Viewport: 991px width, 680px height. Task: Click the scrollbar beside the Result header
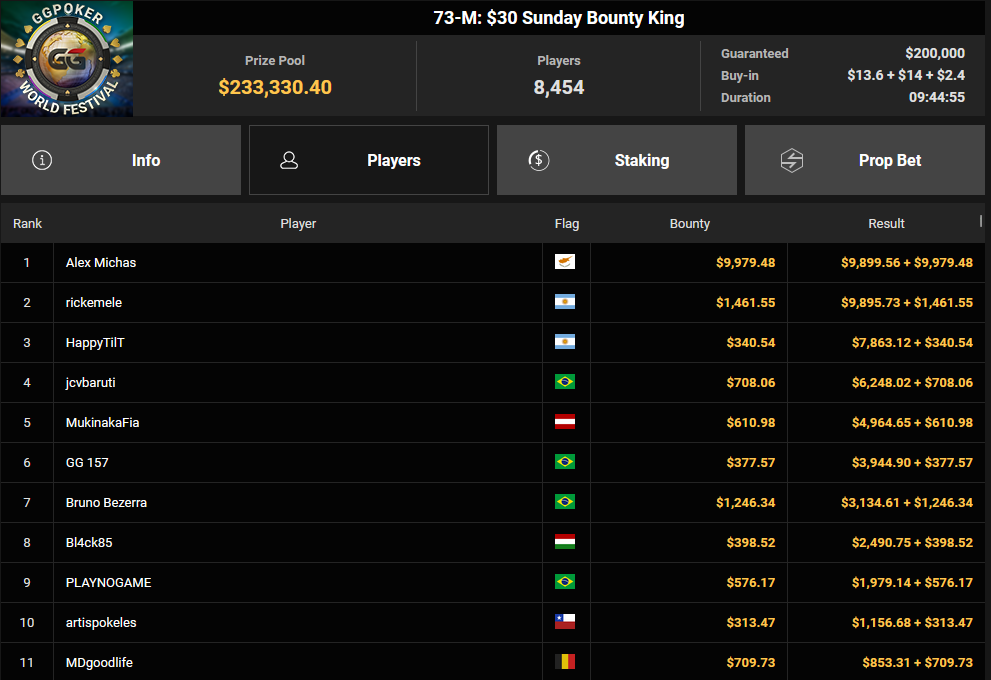(x=982, y=220)
